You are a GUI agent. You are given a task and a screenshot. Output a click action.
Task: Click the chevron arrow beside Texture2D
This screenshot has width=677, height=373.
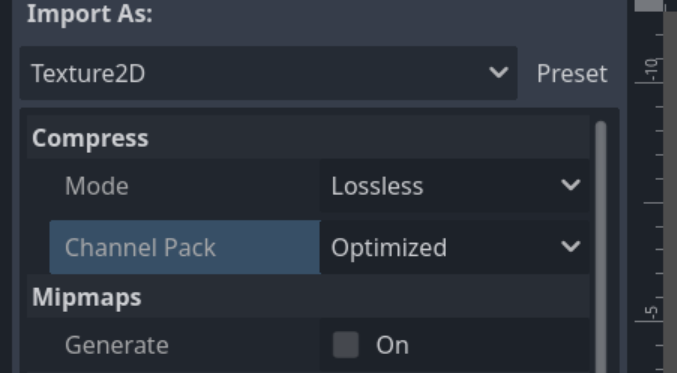point(498,72)
